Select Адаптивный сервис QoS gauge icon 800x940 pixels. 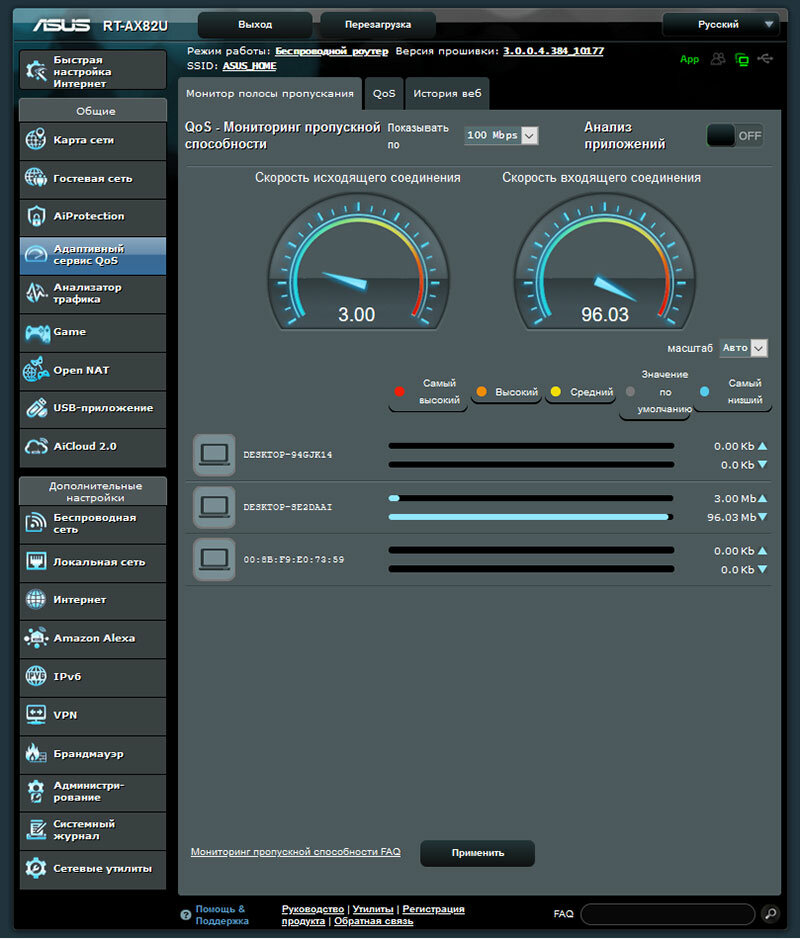point(36,255)
